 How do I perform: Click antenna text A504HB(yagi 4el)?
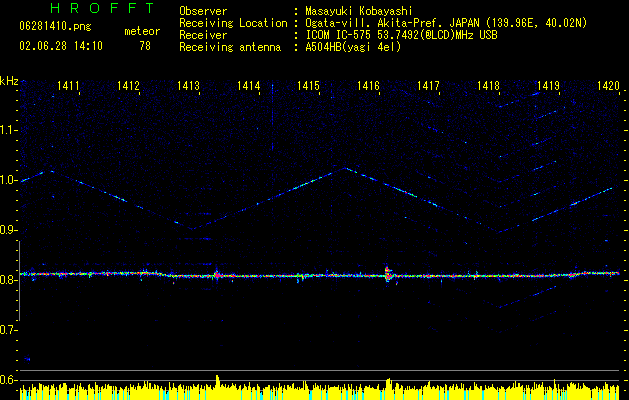point(353,47)
